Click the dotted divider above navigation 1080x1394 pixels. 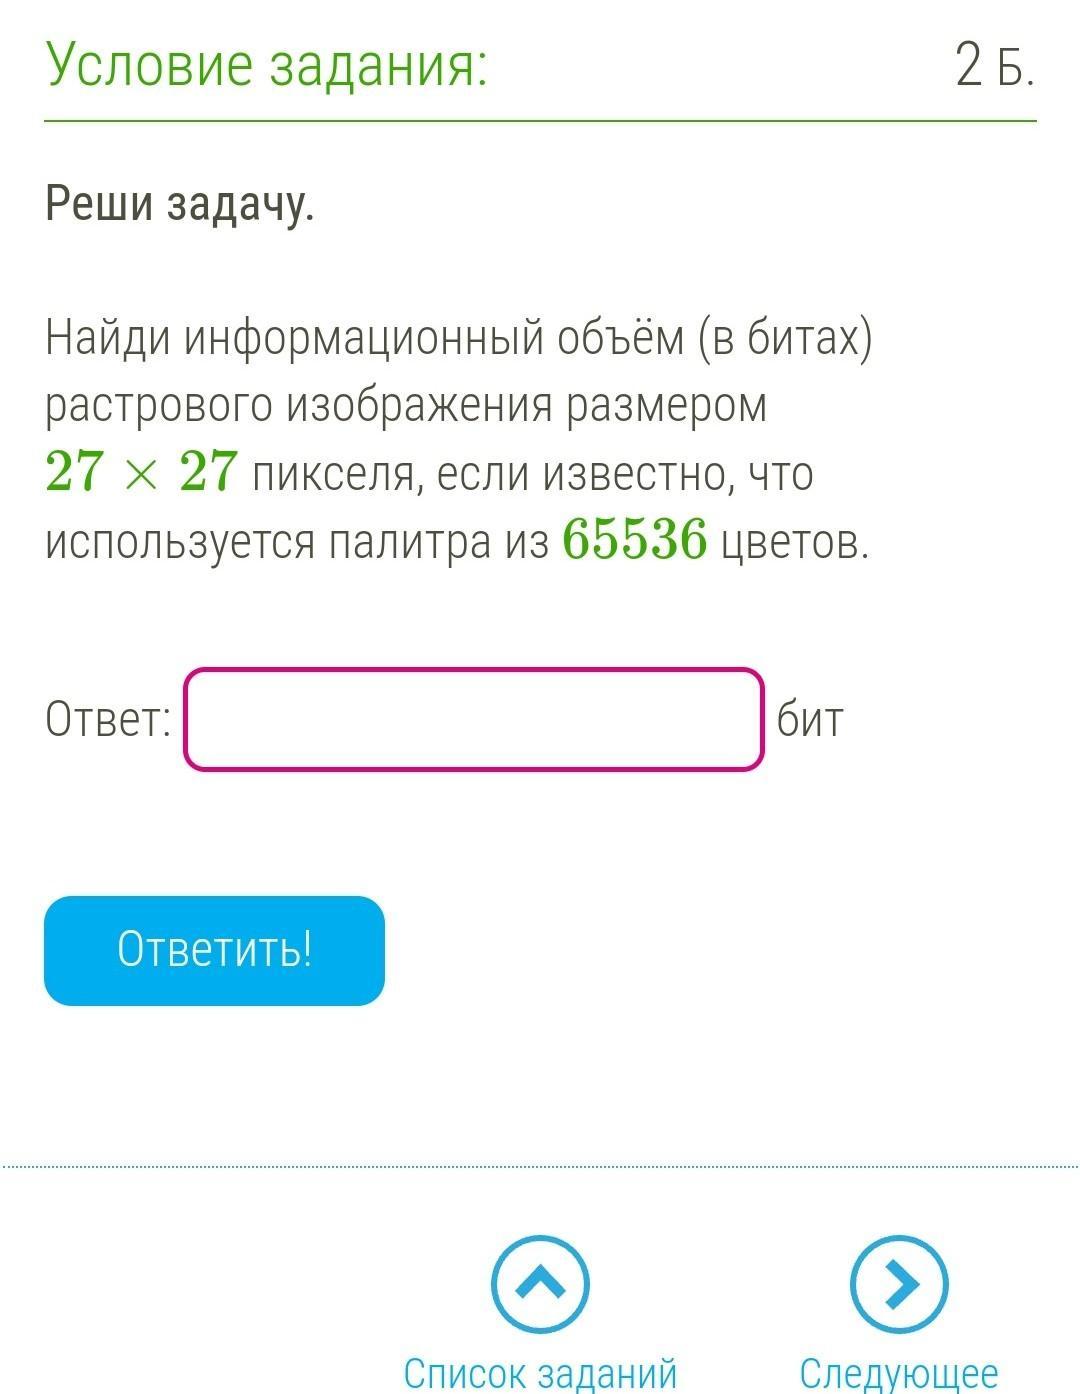coord(540,1166)
